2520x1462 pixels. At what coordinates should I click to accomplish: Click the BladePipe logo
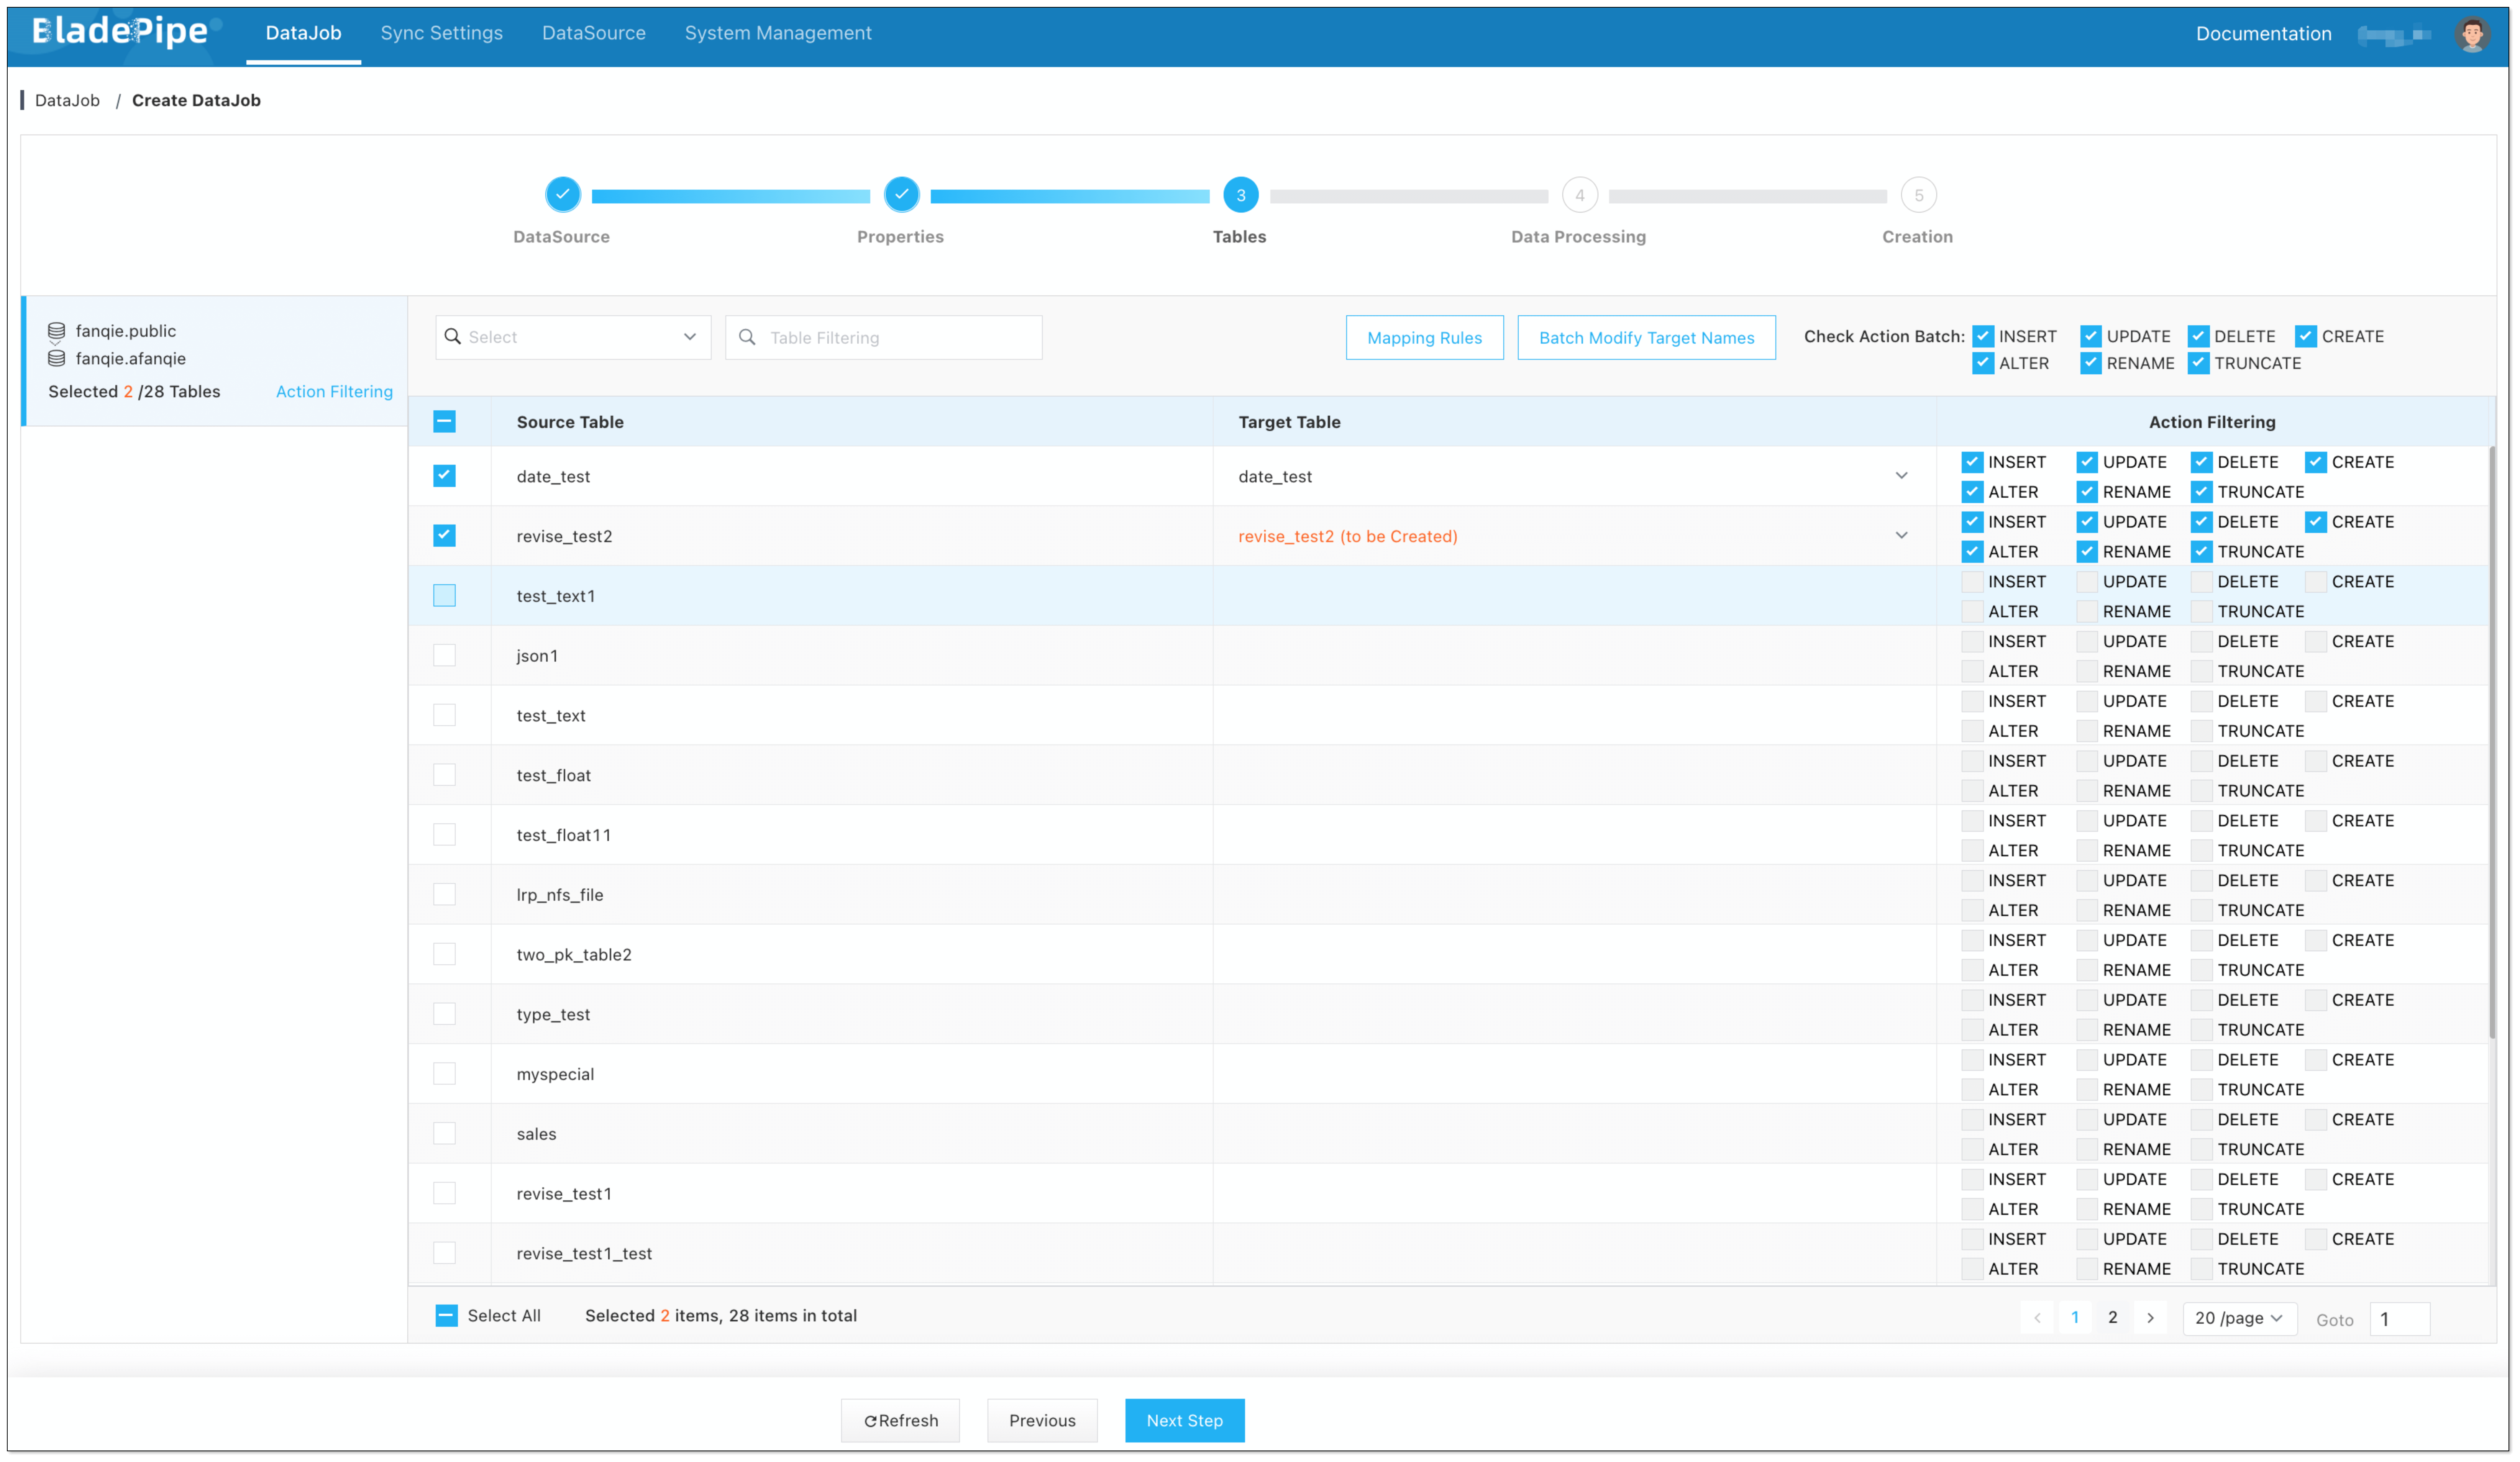pos(120,32)
